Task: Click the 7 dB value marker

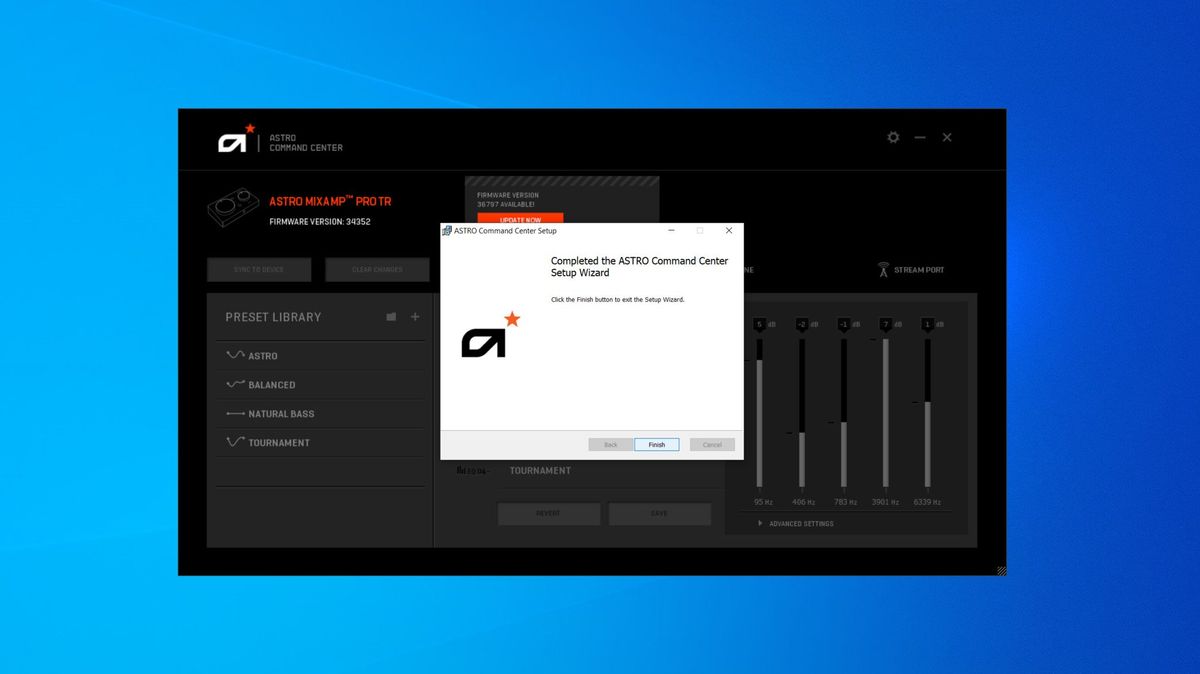Action: (885, 324)
